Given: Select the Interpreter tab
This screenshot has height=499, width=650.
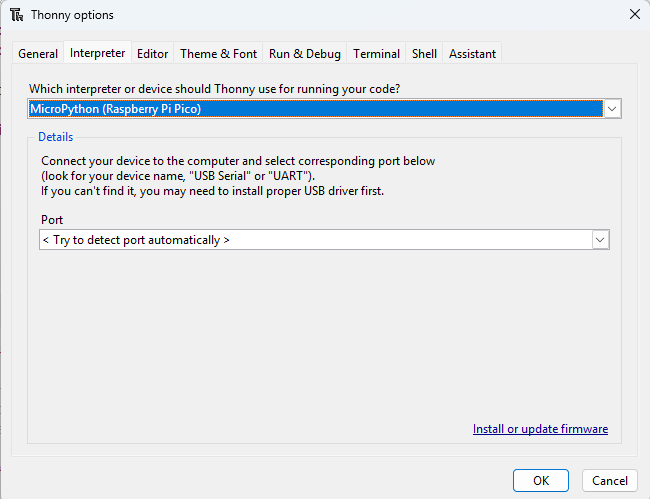Looking at the screenshot, I should (x=98, y=53).
